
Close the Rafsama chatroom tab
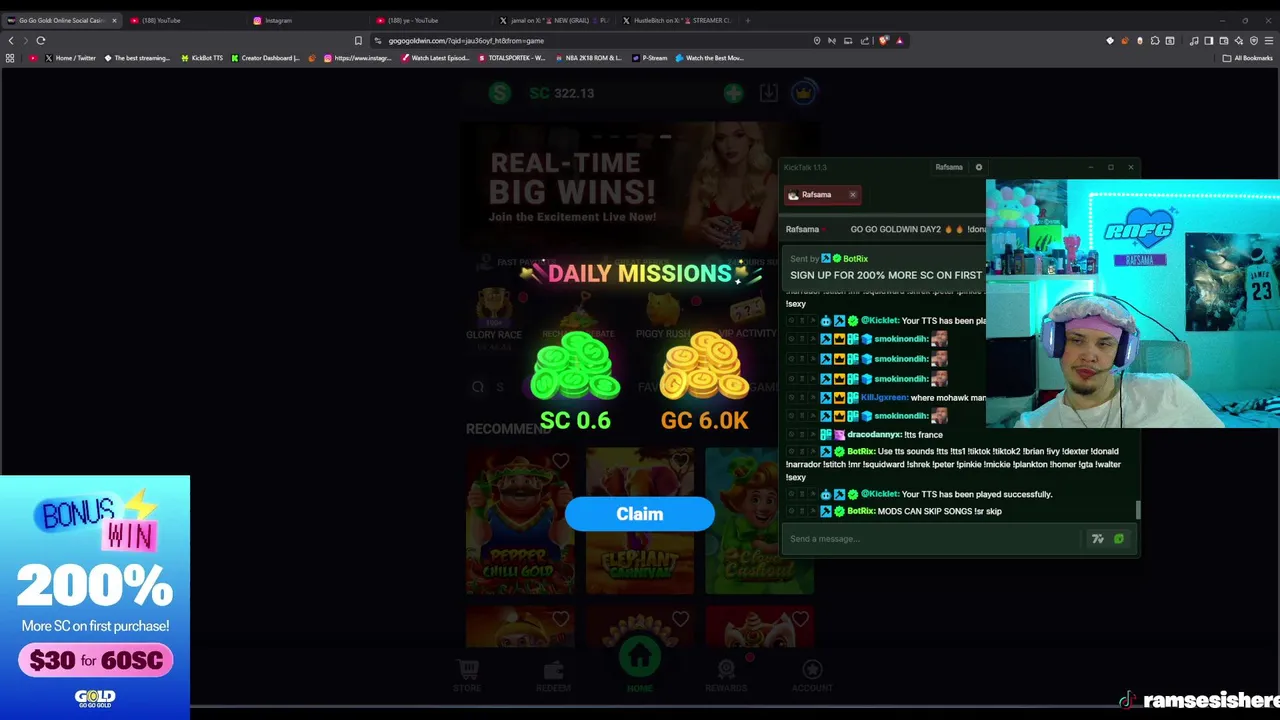[852, 195]
